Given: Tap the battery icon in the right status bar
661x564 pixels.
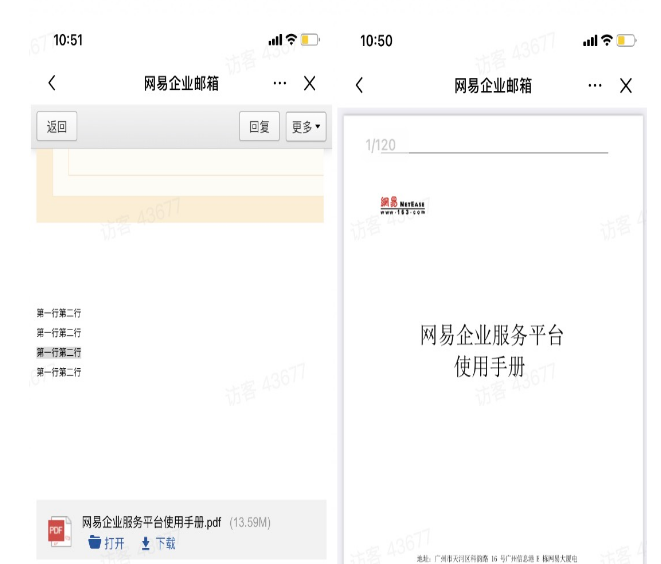Looking at the screenshot, I should [x=626, y=40].
